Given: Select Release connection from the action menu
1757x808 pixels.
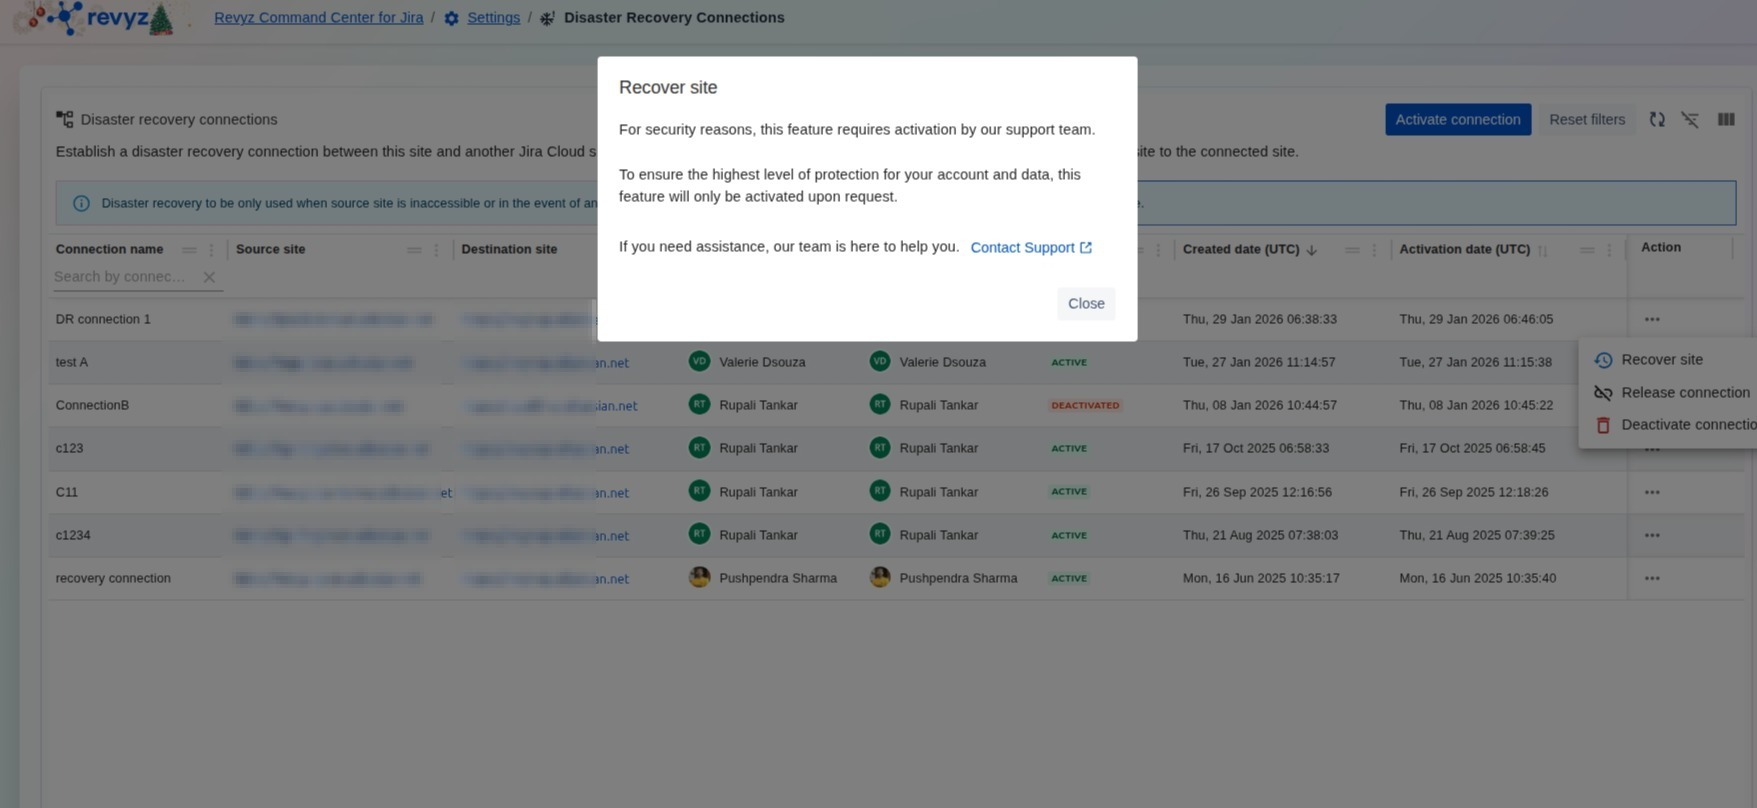Looking at the screenshot, I should click(x=1684, y=393).
